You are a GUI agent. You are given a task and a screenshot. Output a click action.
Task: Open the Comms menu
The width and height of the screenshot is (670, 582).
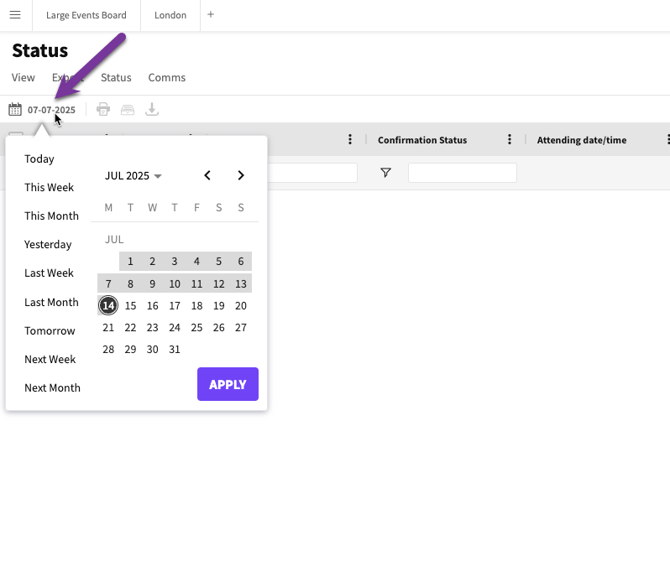click(167, 77)
